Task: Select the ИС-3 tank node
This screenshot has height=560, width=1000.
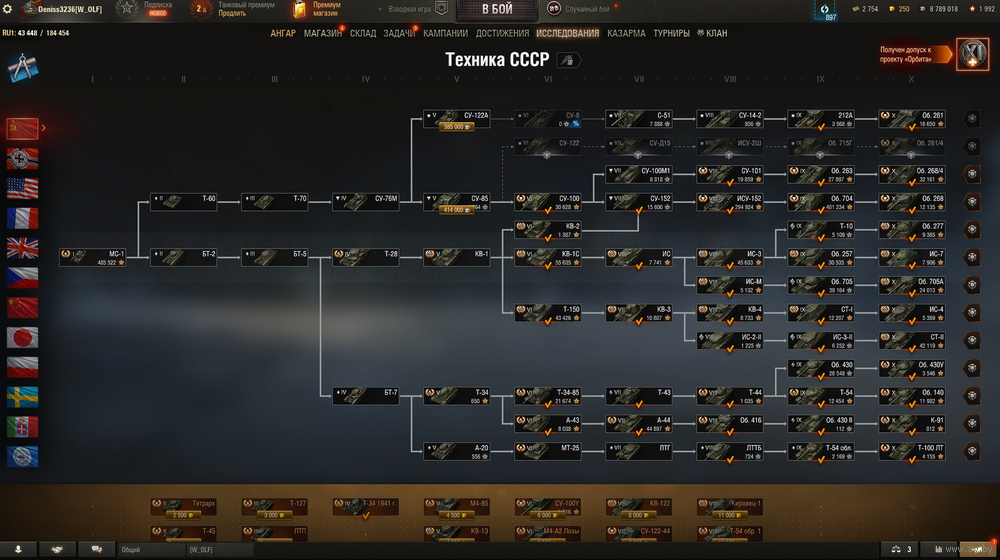Action: (730, 257)
